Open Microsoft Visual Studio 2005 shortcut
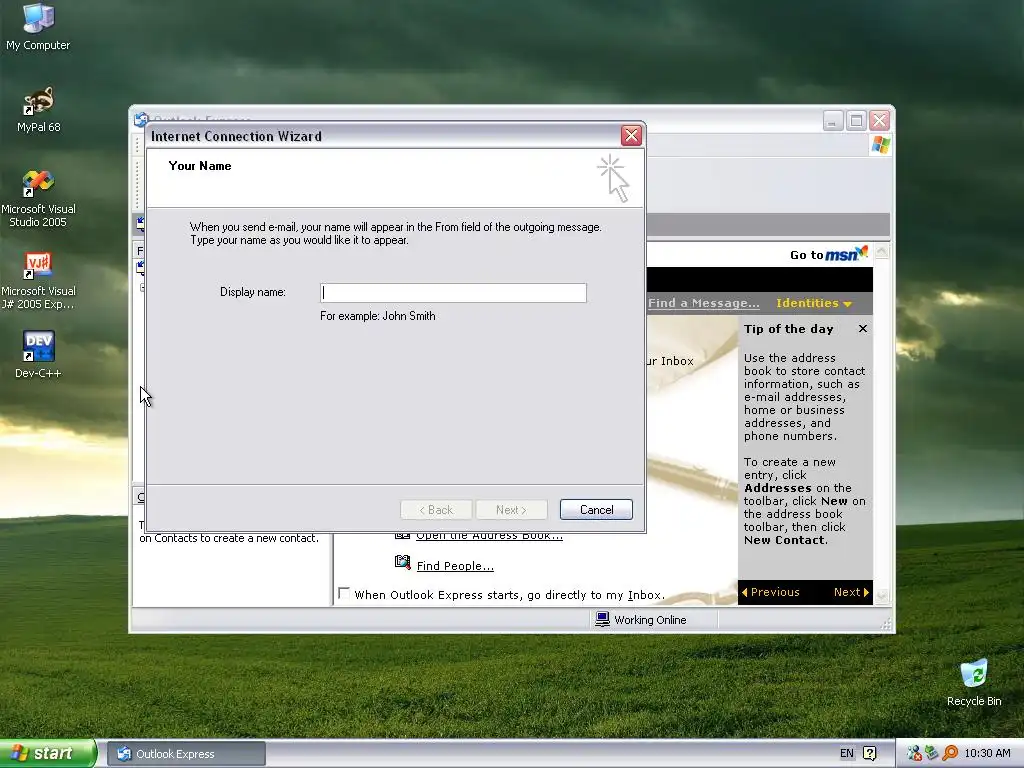 coord(38,199)
